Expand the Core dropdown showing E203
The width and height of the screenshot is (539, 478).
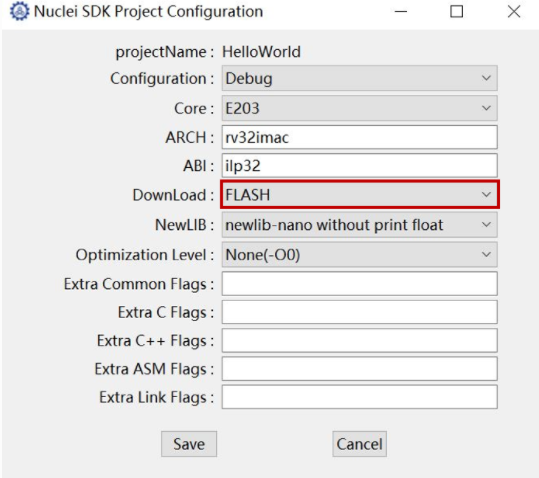pos(360,108)
